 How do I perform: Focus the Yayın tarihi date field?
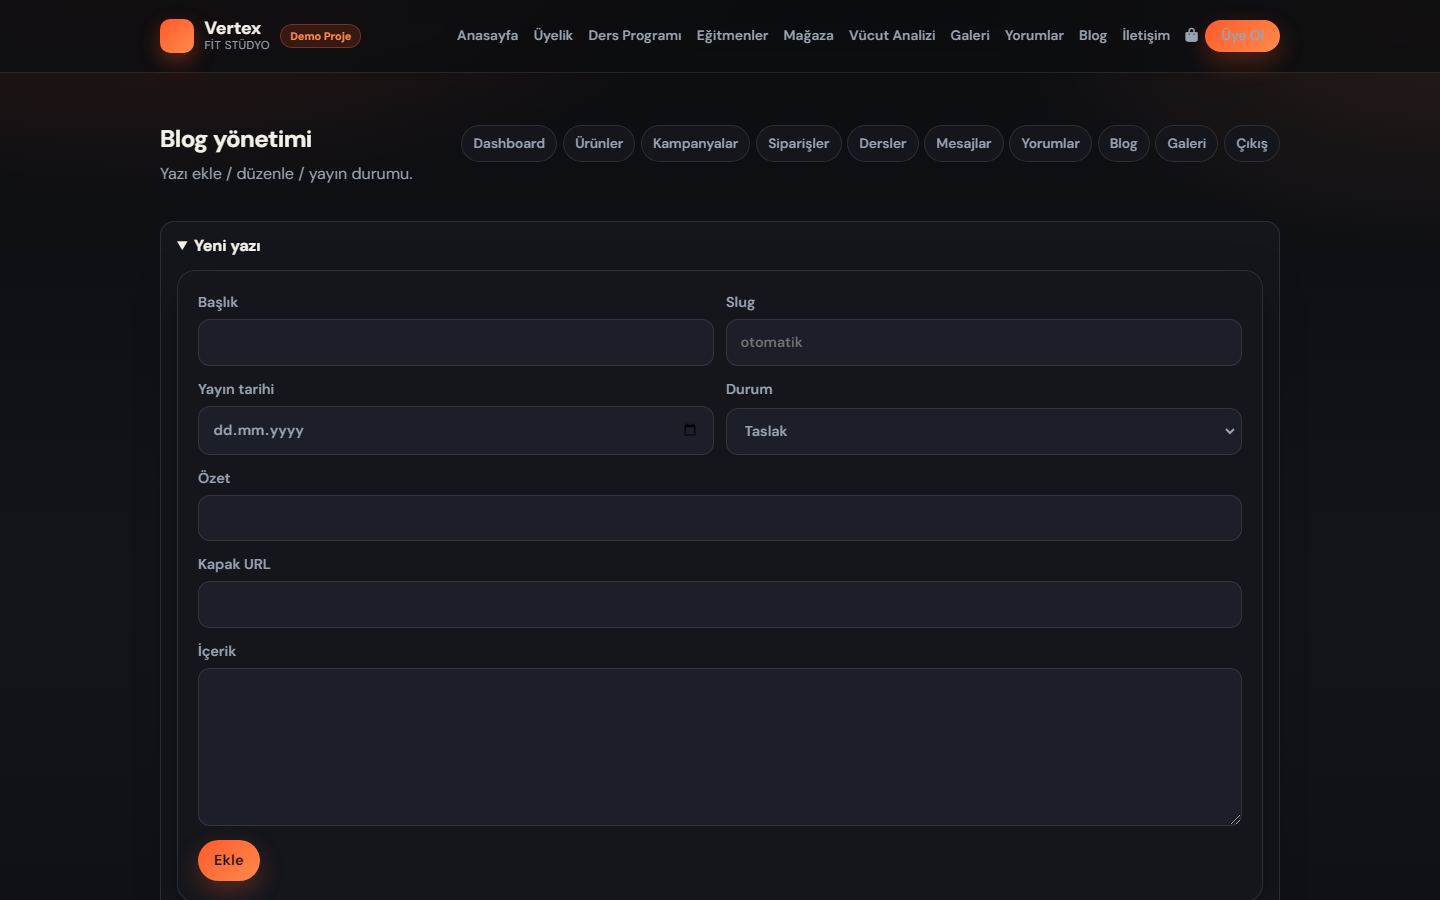pos(456,430)
